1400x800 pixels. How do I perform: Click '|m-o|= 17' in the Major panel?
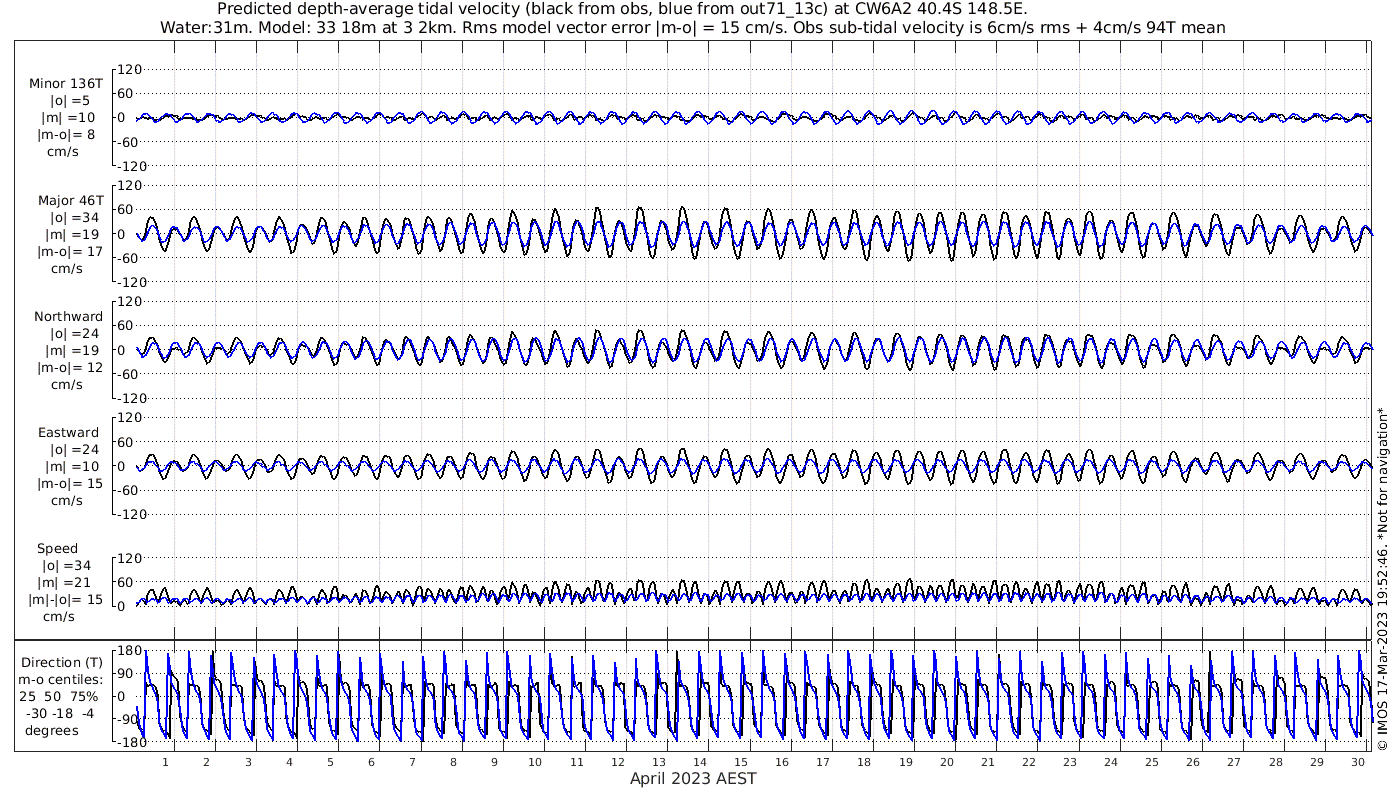[70, 251]
